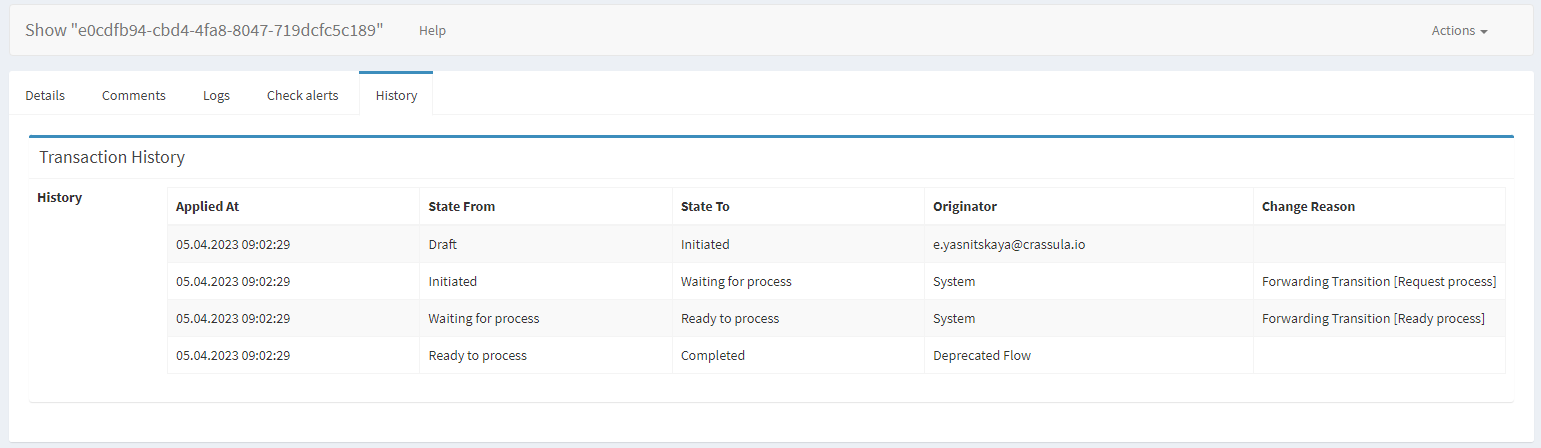
Task: Switch to the Details tab
Action: [45, 96]
